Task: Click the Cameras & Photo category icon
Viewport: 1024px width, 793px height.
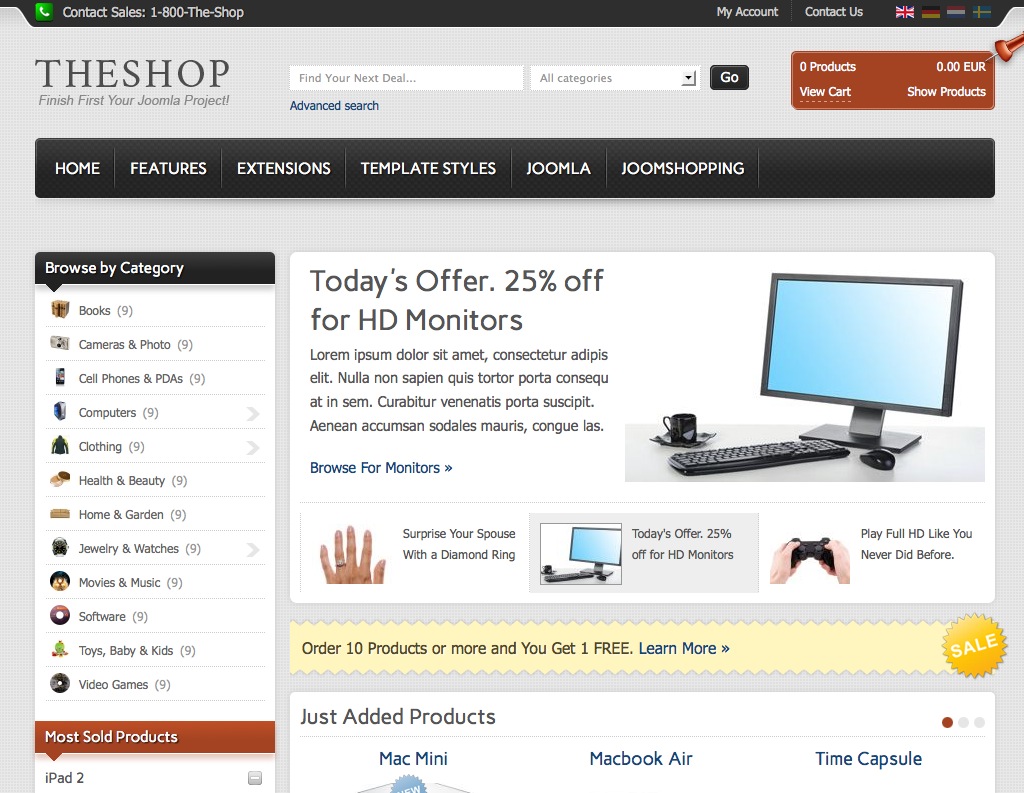Action: pyautogui.click(x=60, y=343)
